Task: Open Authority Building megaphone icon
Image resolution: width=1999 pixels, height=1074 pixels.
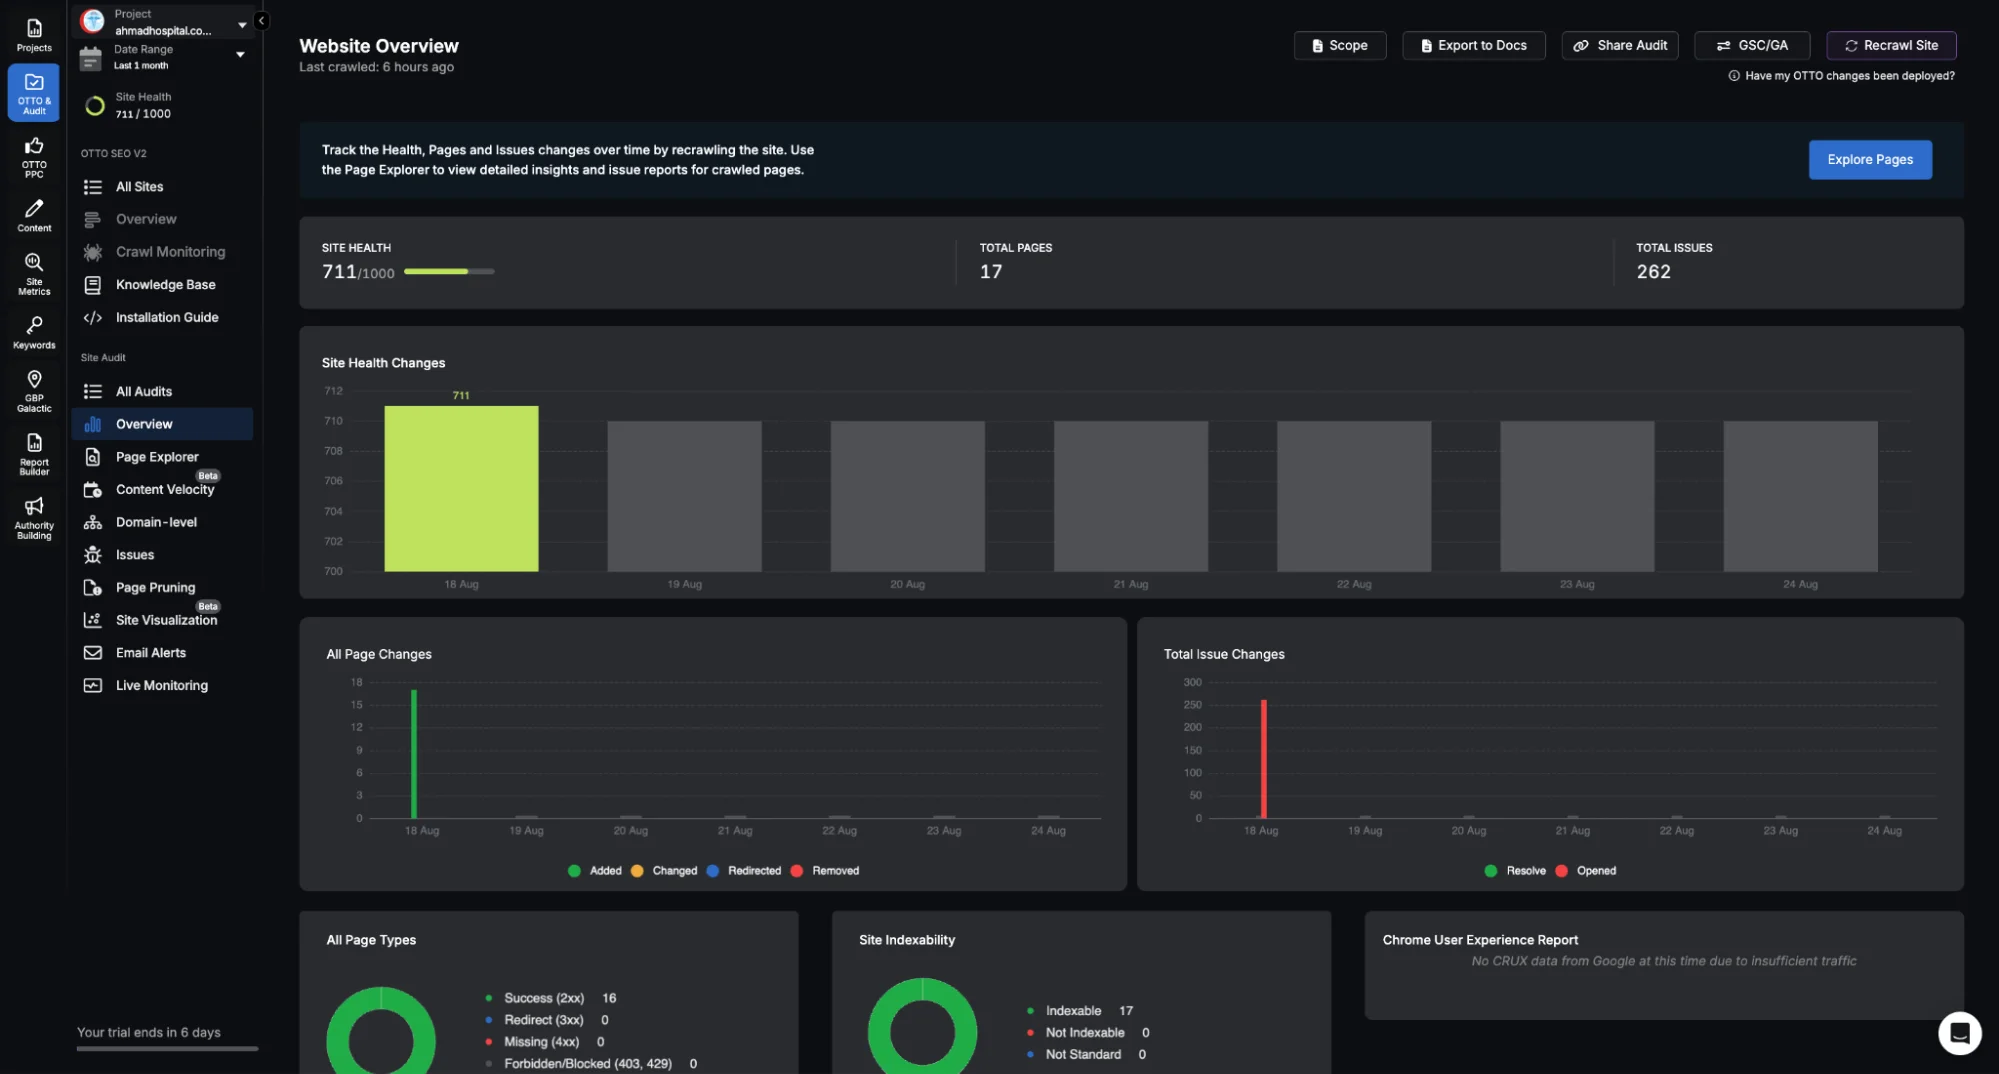Action: (x=34, y=516)
